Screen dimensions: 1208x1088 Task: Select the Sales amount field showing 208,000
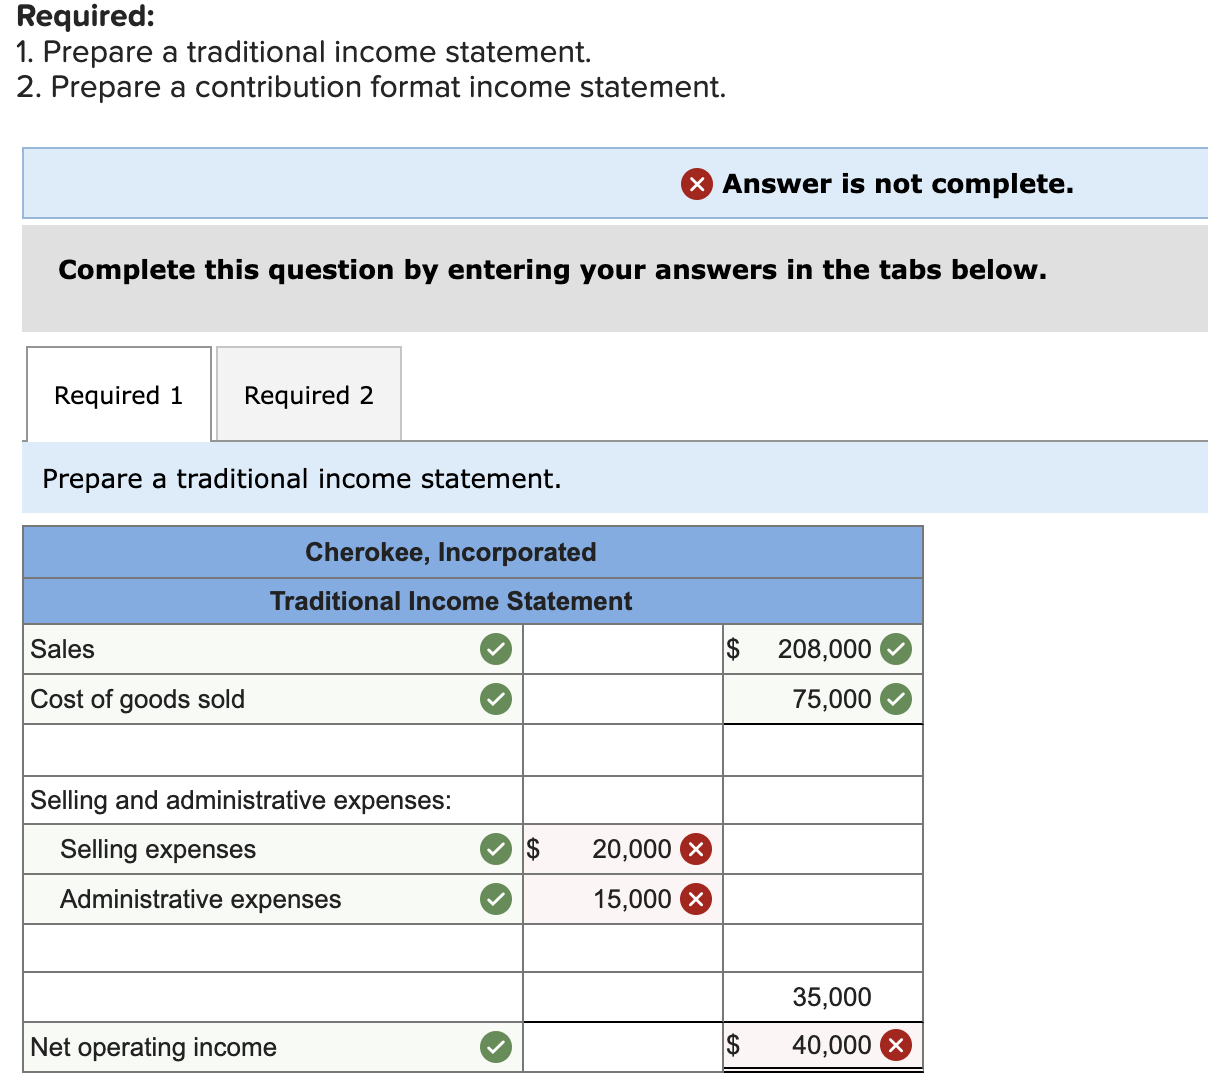click(x=823, y=649)
